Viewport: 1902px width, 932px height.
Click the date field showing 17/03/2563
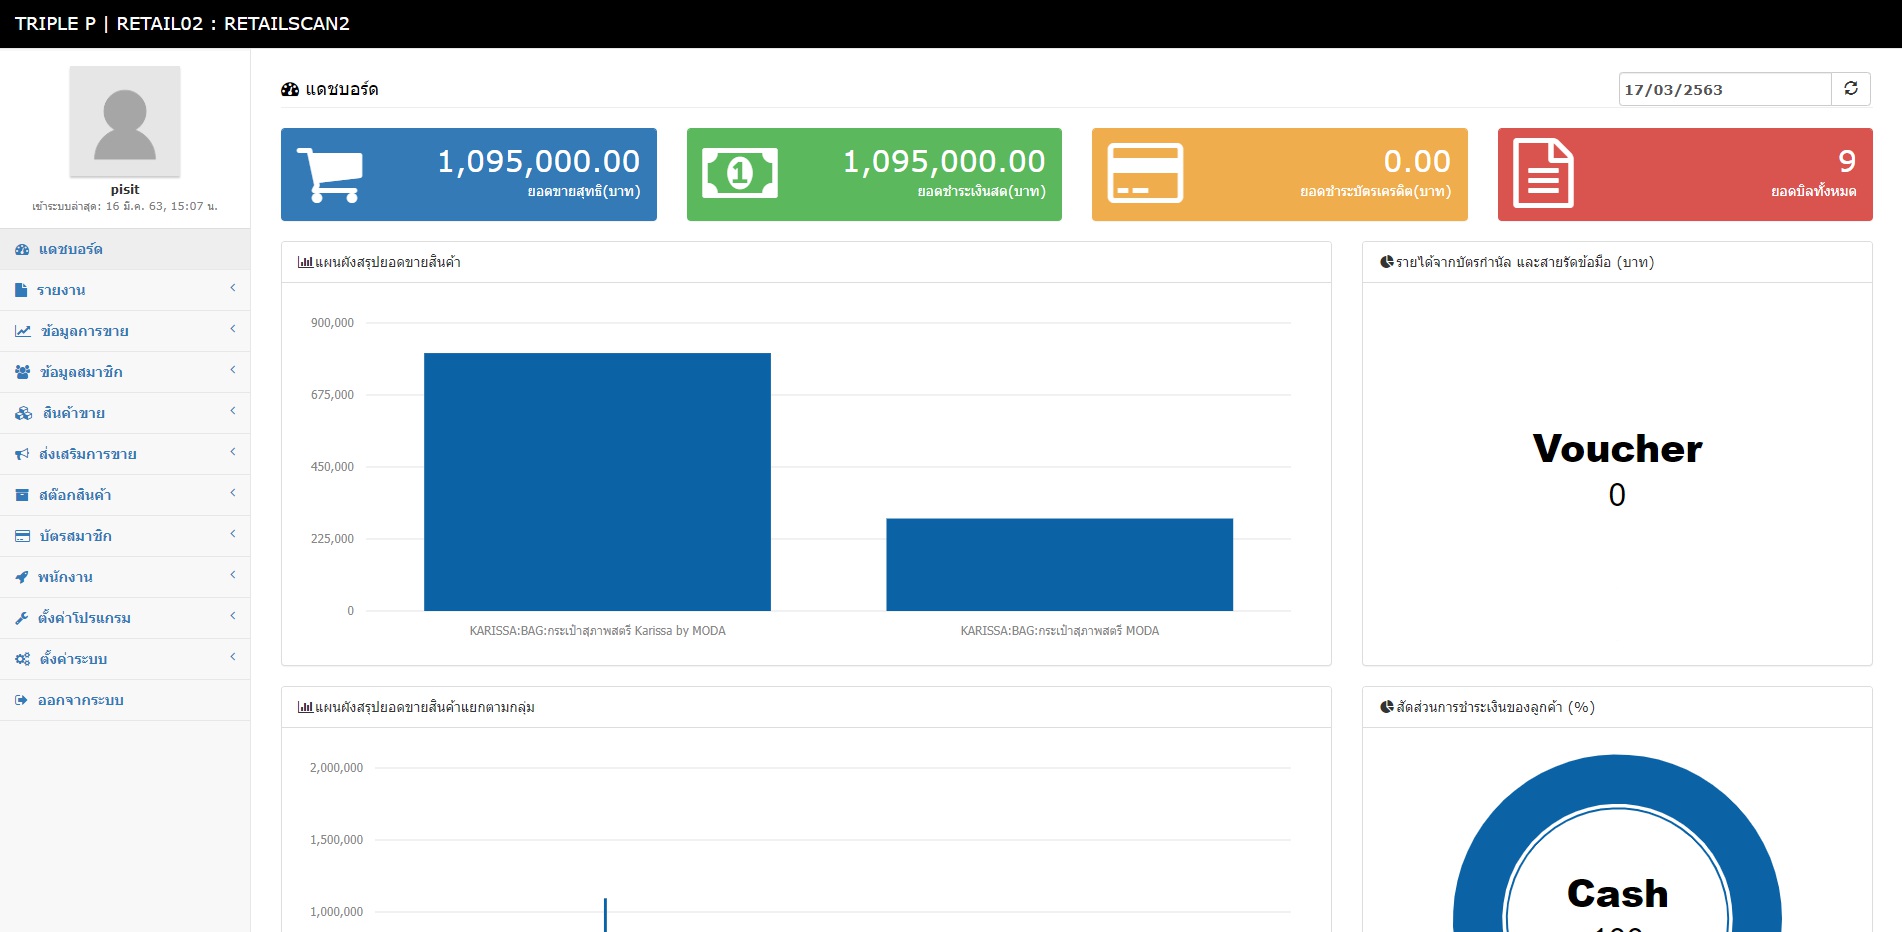coord(1725,89)
